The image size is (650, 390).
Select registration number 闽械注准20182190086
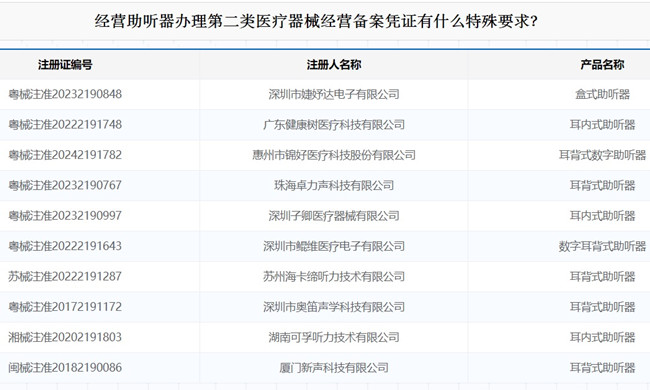[x=65, y=368]
